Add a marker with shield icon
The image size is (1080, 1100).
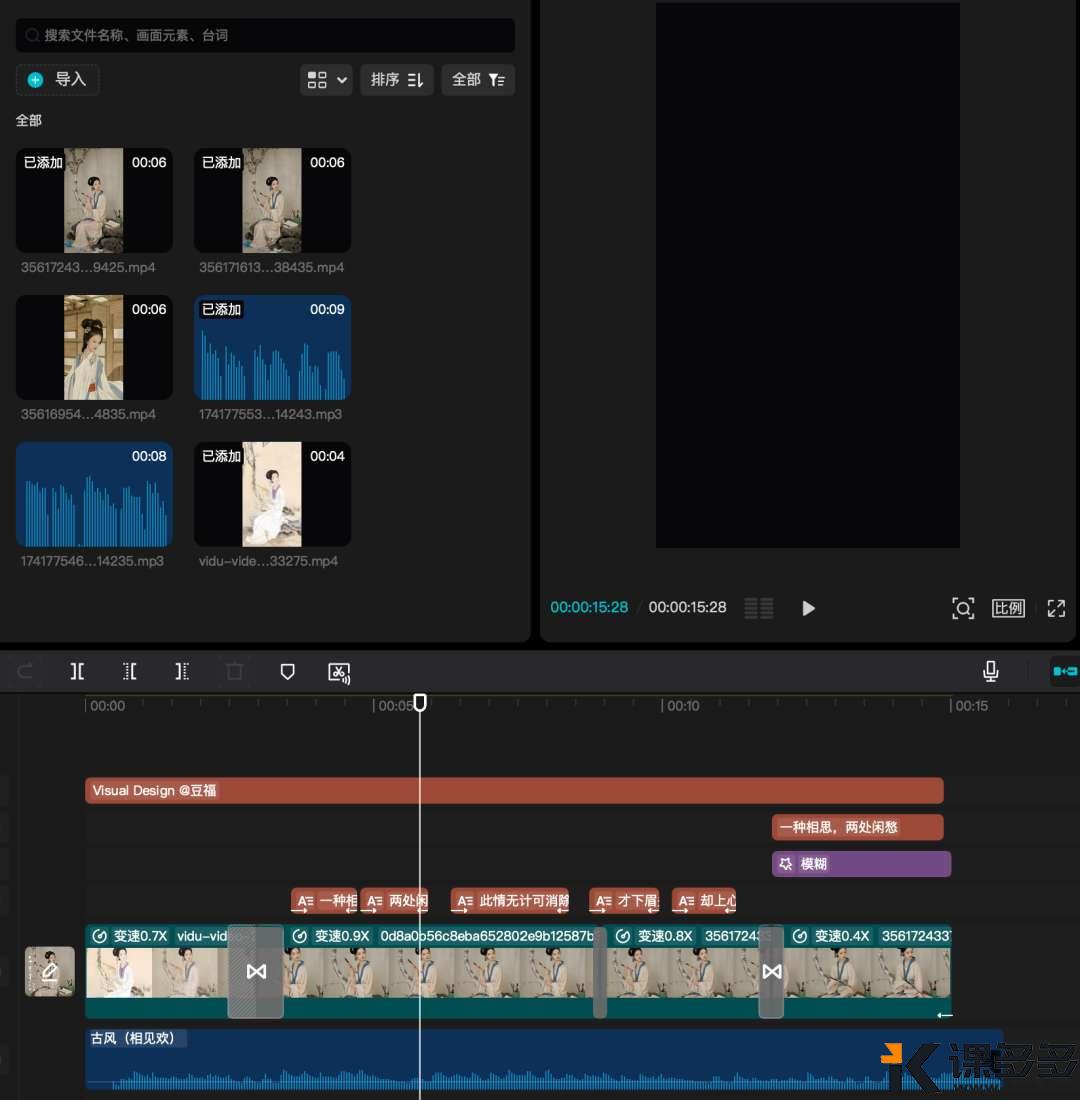point(287,671)
